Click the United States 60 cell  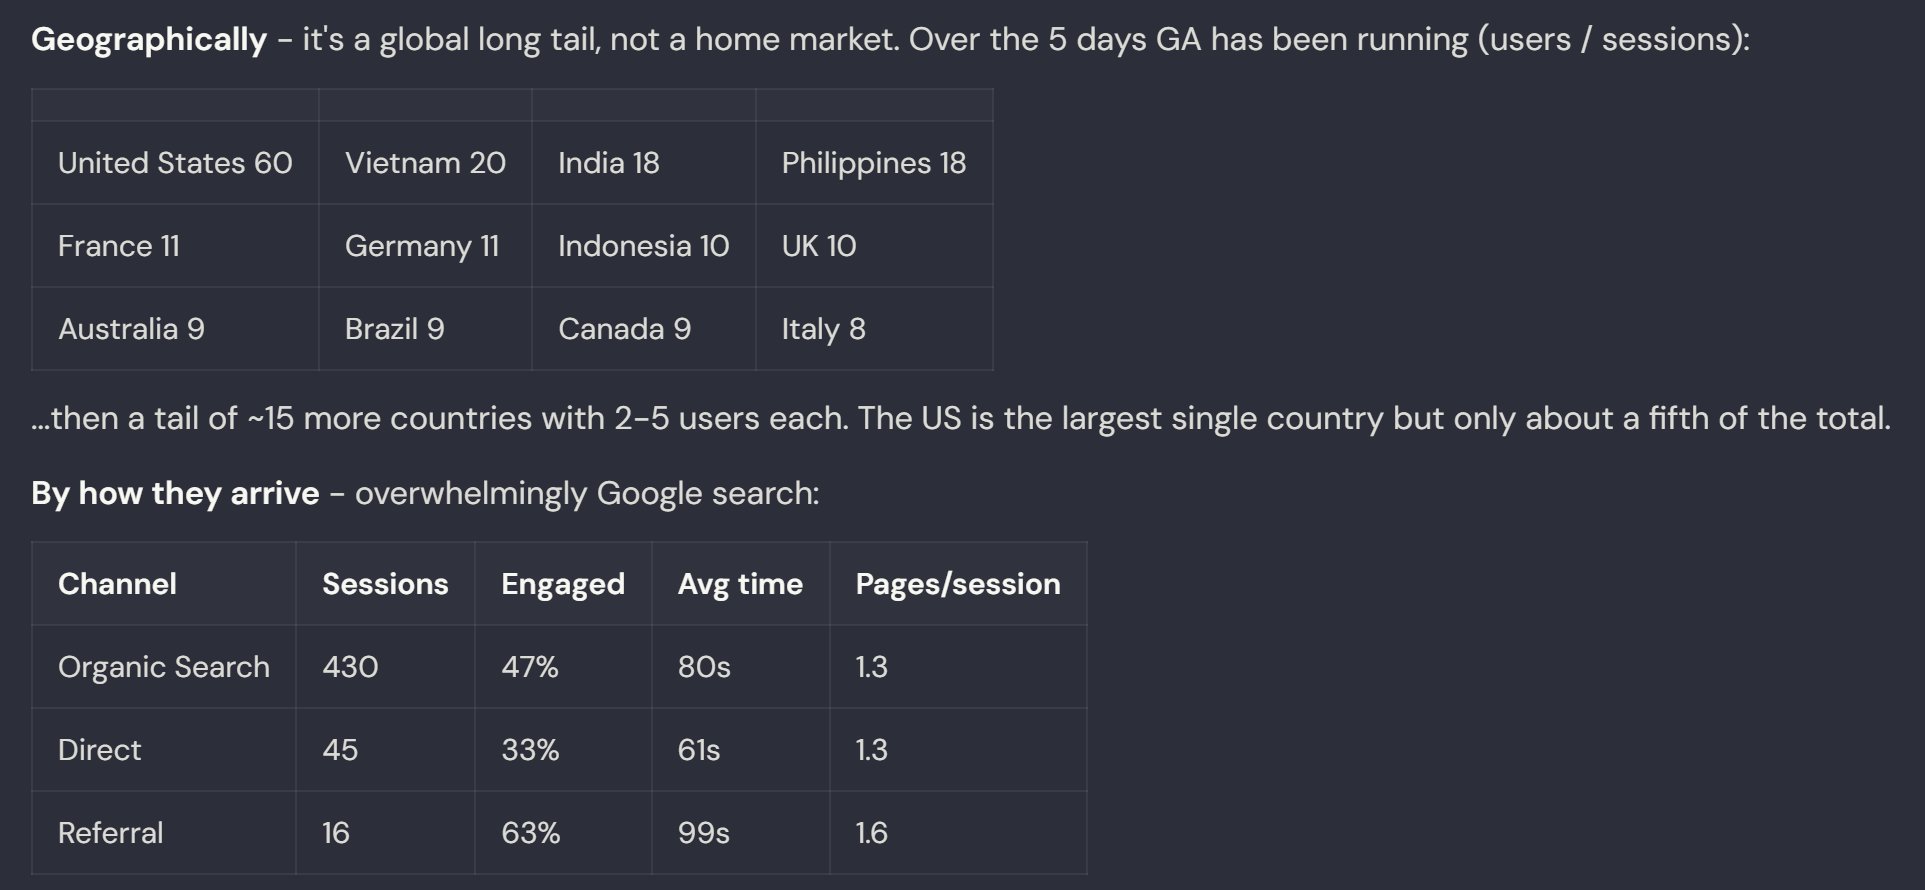point(175,163)
